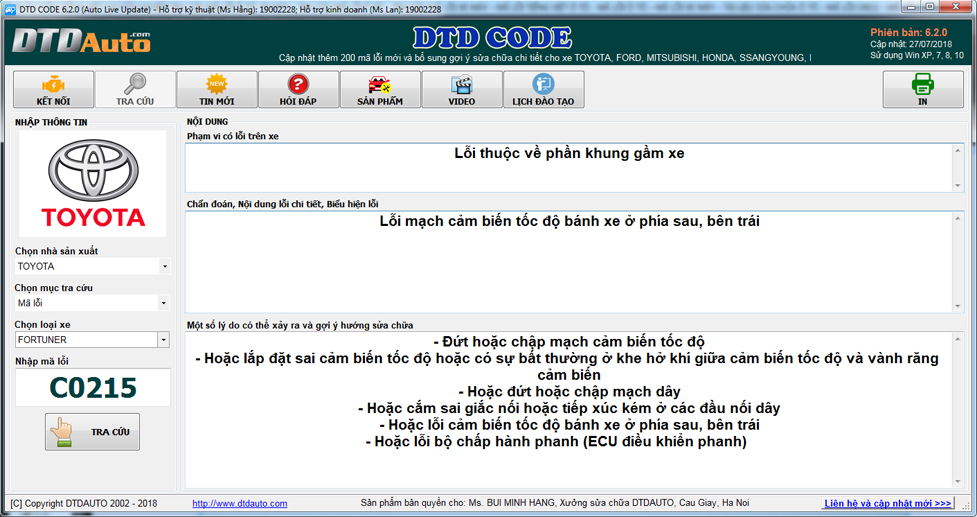
Task: Expand the Chọn nhà sản xuất TOYOTA dropdown
Action: [x=164, y=266]
